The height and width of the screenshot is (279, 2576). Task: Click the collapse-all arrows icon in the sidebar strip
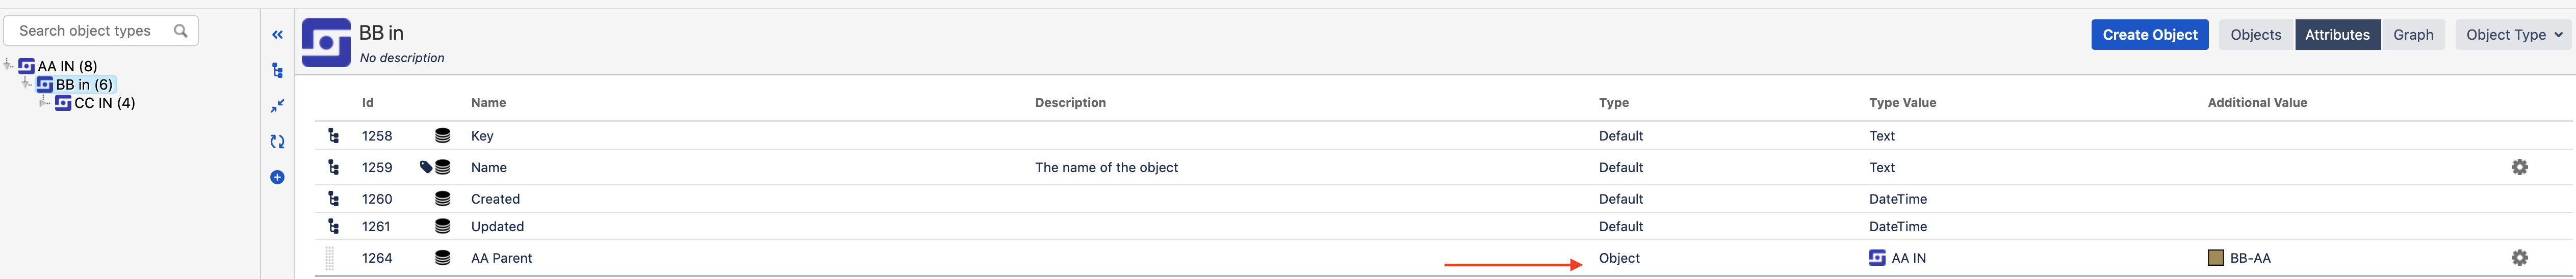click(x=277, y=106)
